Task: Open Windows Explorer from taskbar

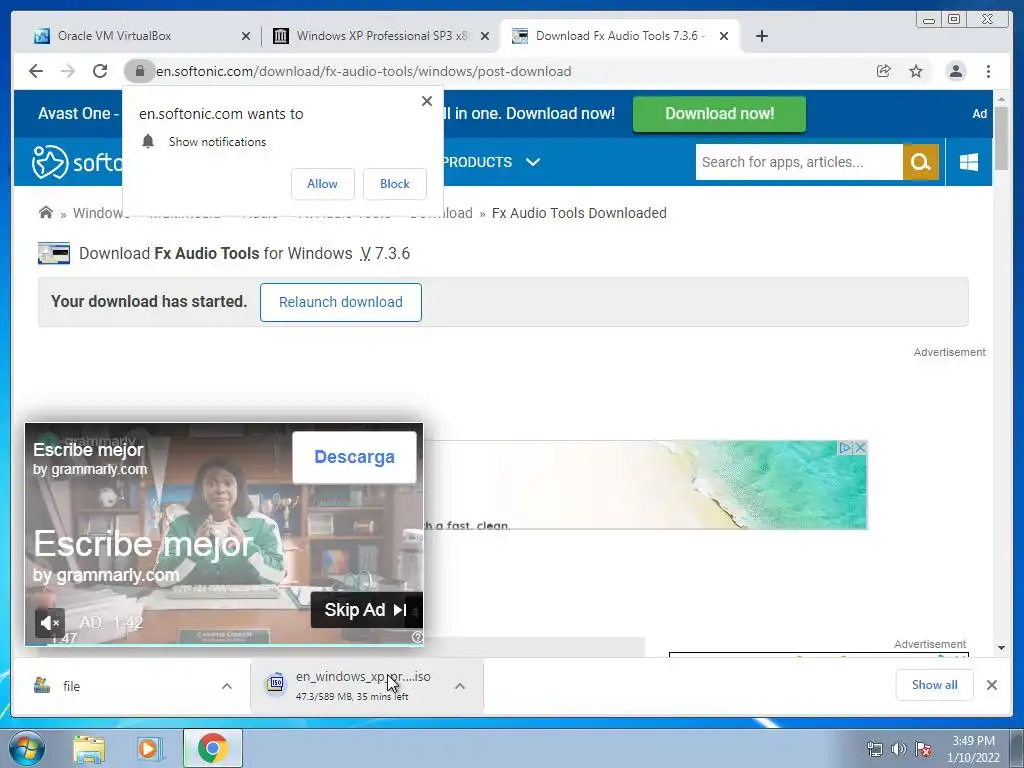Action: pyautogui.click(x=89, y=748)
